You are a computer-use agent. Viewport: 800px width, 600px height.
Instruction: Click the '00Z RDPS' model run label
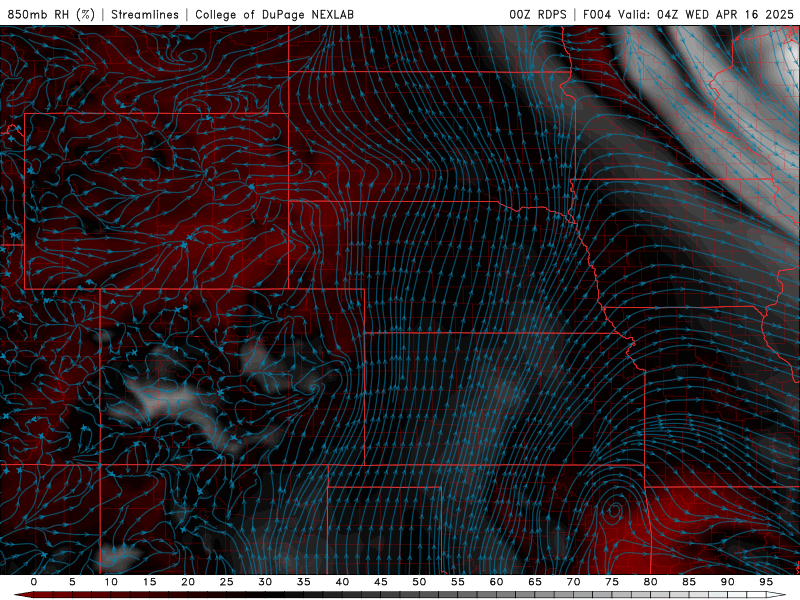click(x=538, y=14)
